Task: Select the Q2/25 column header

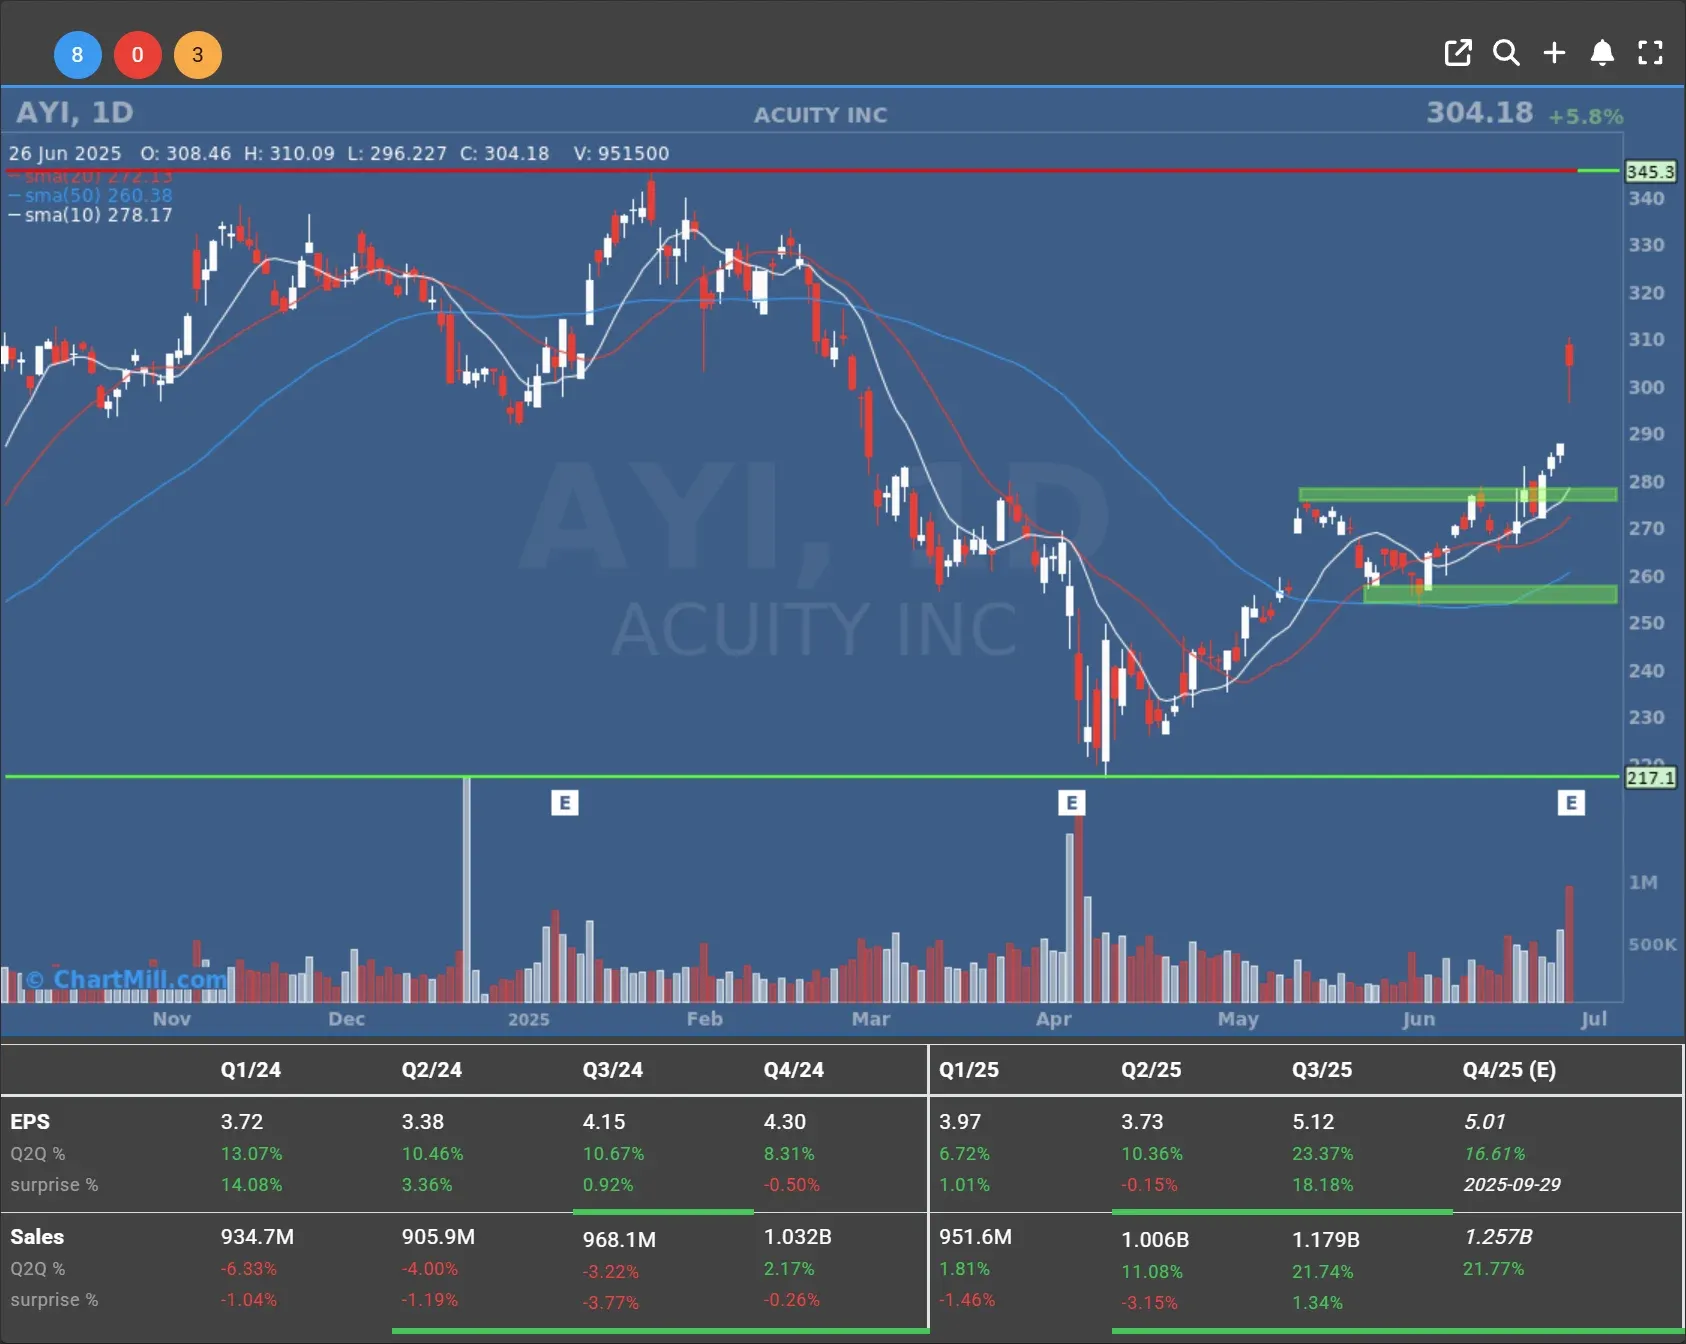Action: pyautogui.click(x=1151, y=1070)
